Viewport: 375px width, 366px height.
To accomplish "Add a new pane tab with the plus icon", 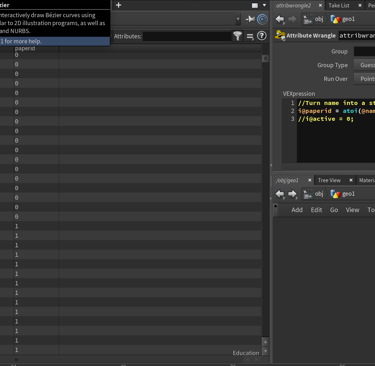I will [x=118, y=5].
